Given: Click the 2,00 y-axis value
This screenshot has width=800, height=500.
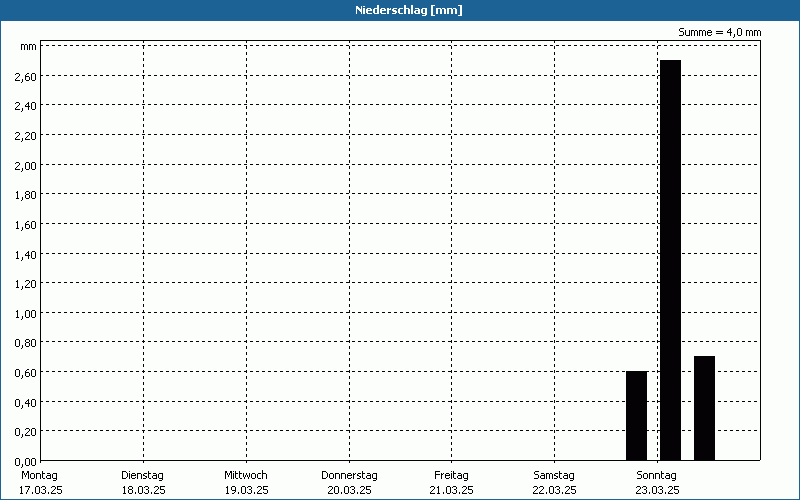Looking at the screenshot, I should point(26,165).
